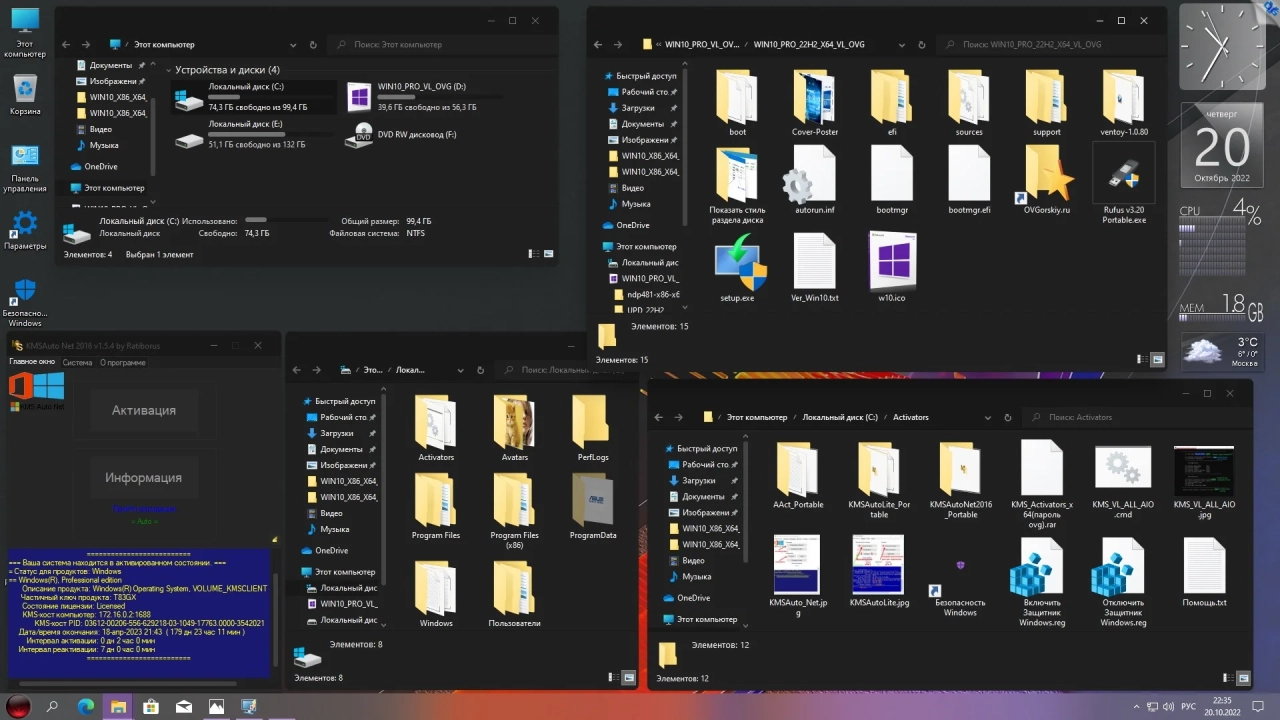The image size is (1280, 720).
Task: Click Этот компьютер breadcrumb in Activators window
Action: click(757, 417)
